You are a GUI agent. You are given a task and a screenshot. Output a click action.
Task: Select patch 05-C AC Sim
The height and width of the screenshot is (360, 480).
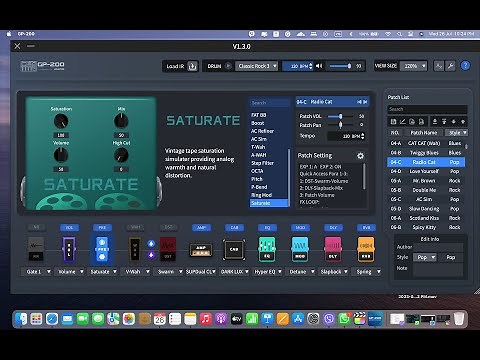coord(426,199)
